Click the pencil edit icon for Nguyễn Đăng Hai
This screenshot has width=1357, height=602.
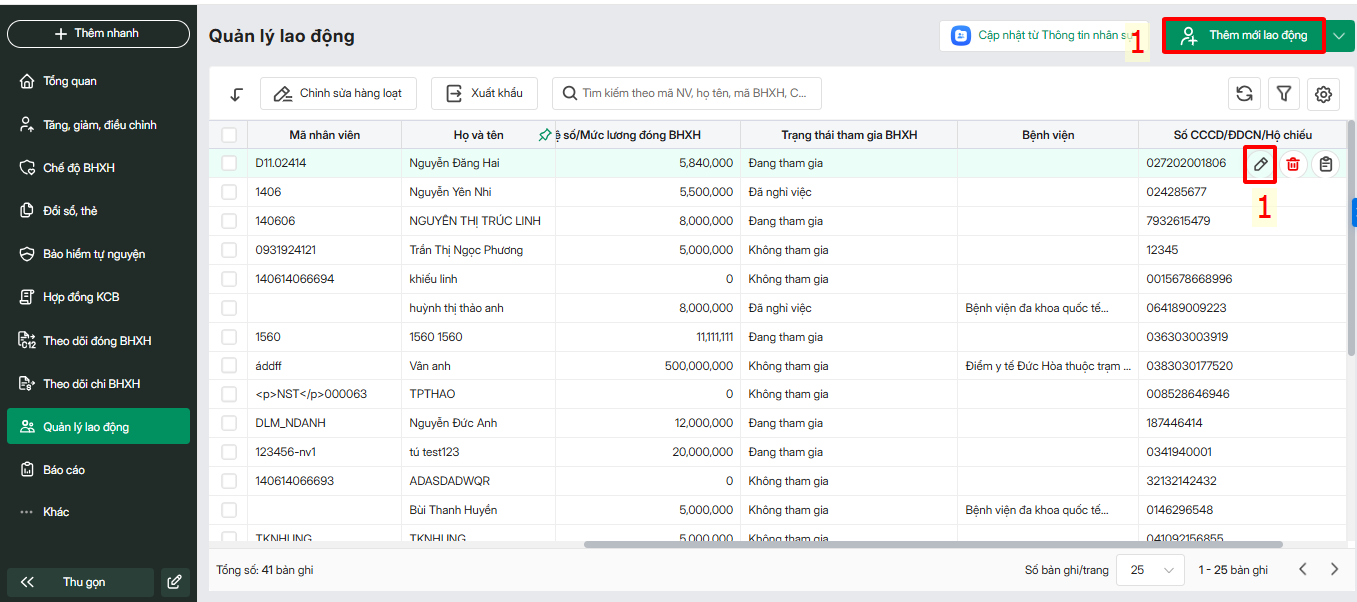pos(1260,164)
